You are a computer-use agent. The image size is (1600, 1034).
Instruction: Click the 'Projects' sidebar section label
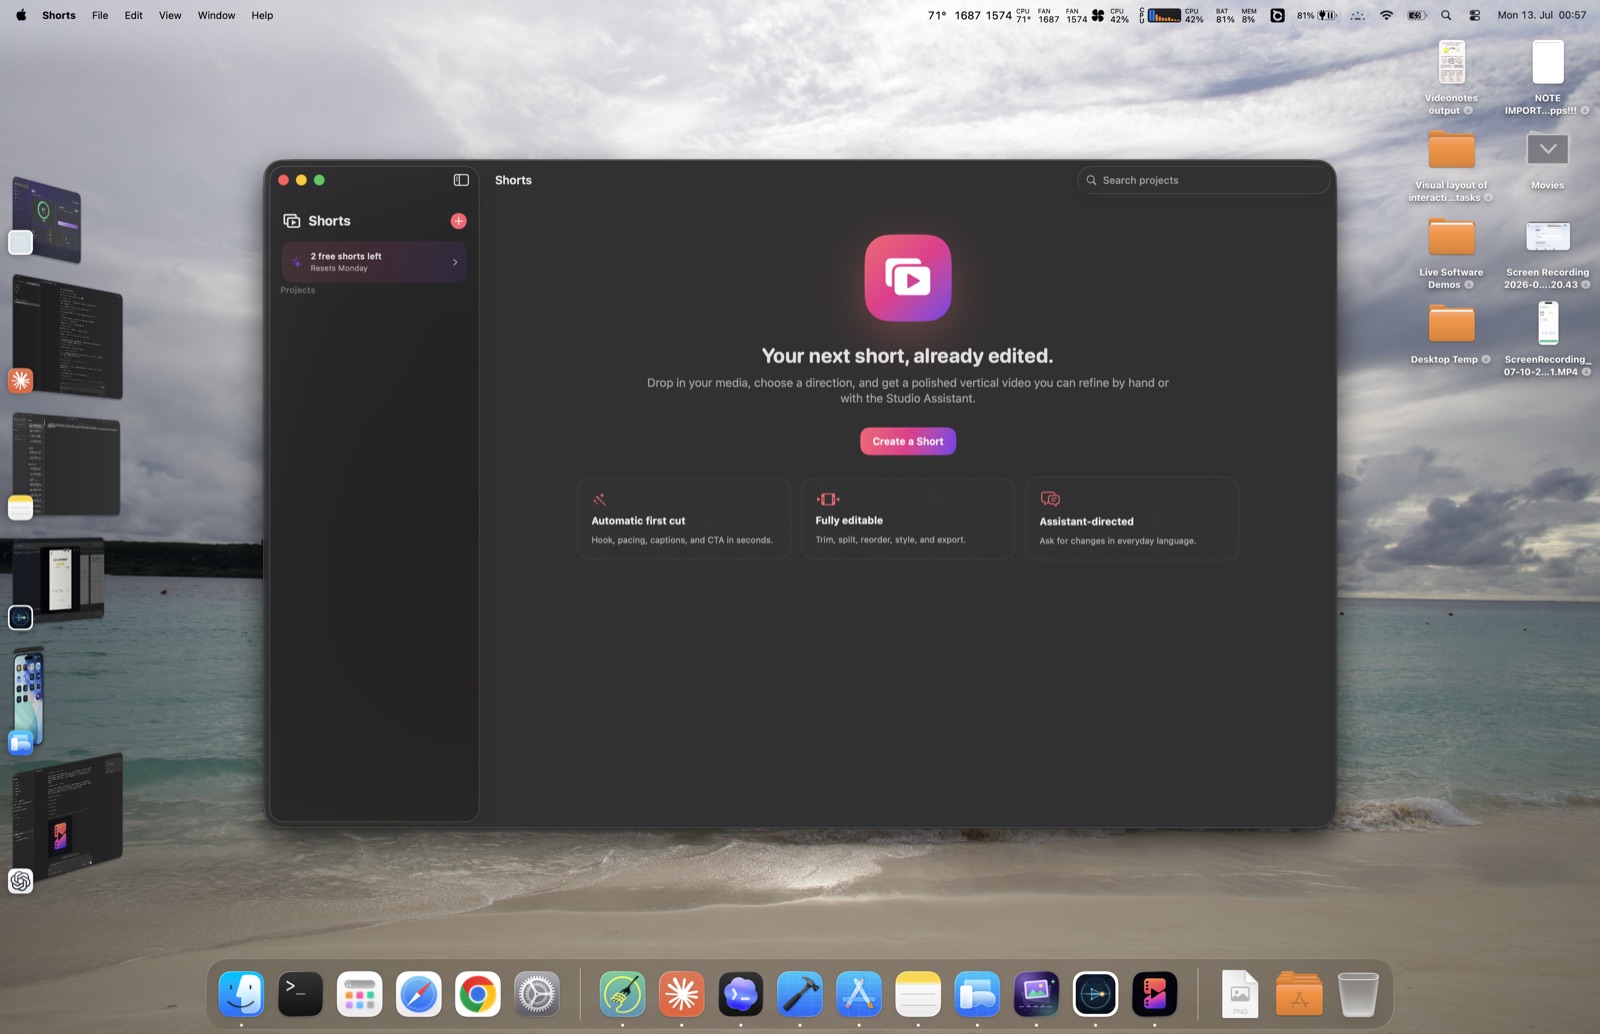coord(298,290)
